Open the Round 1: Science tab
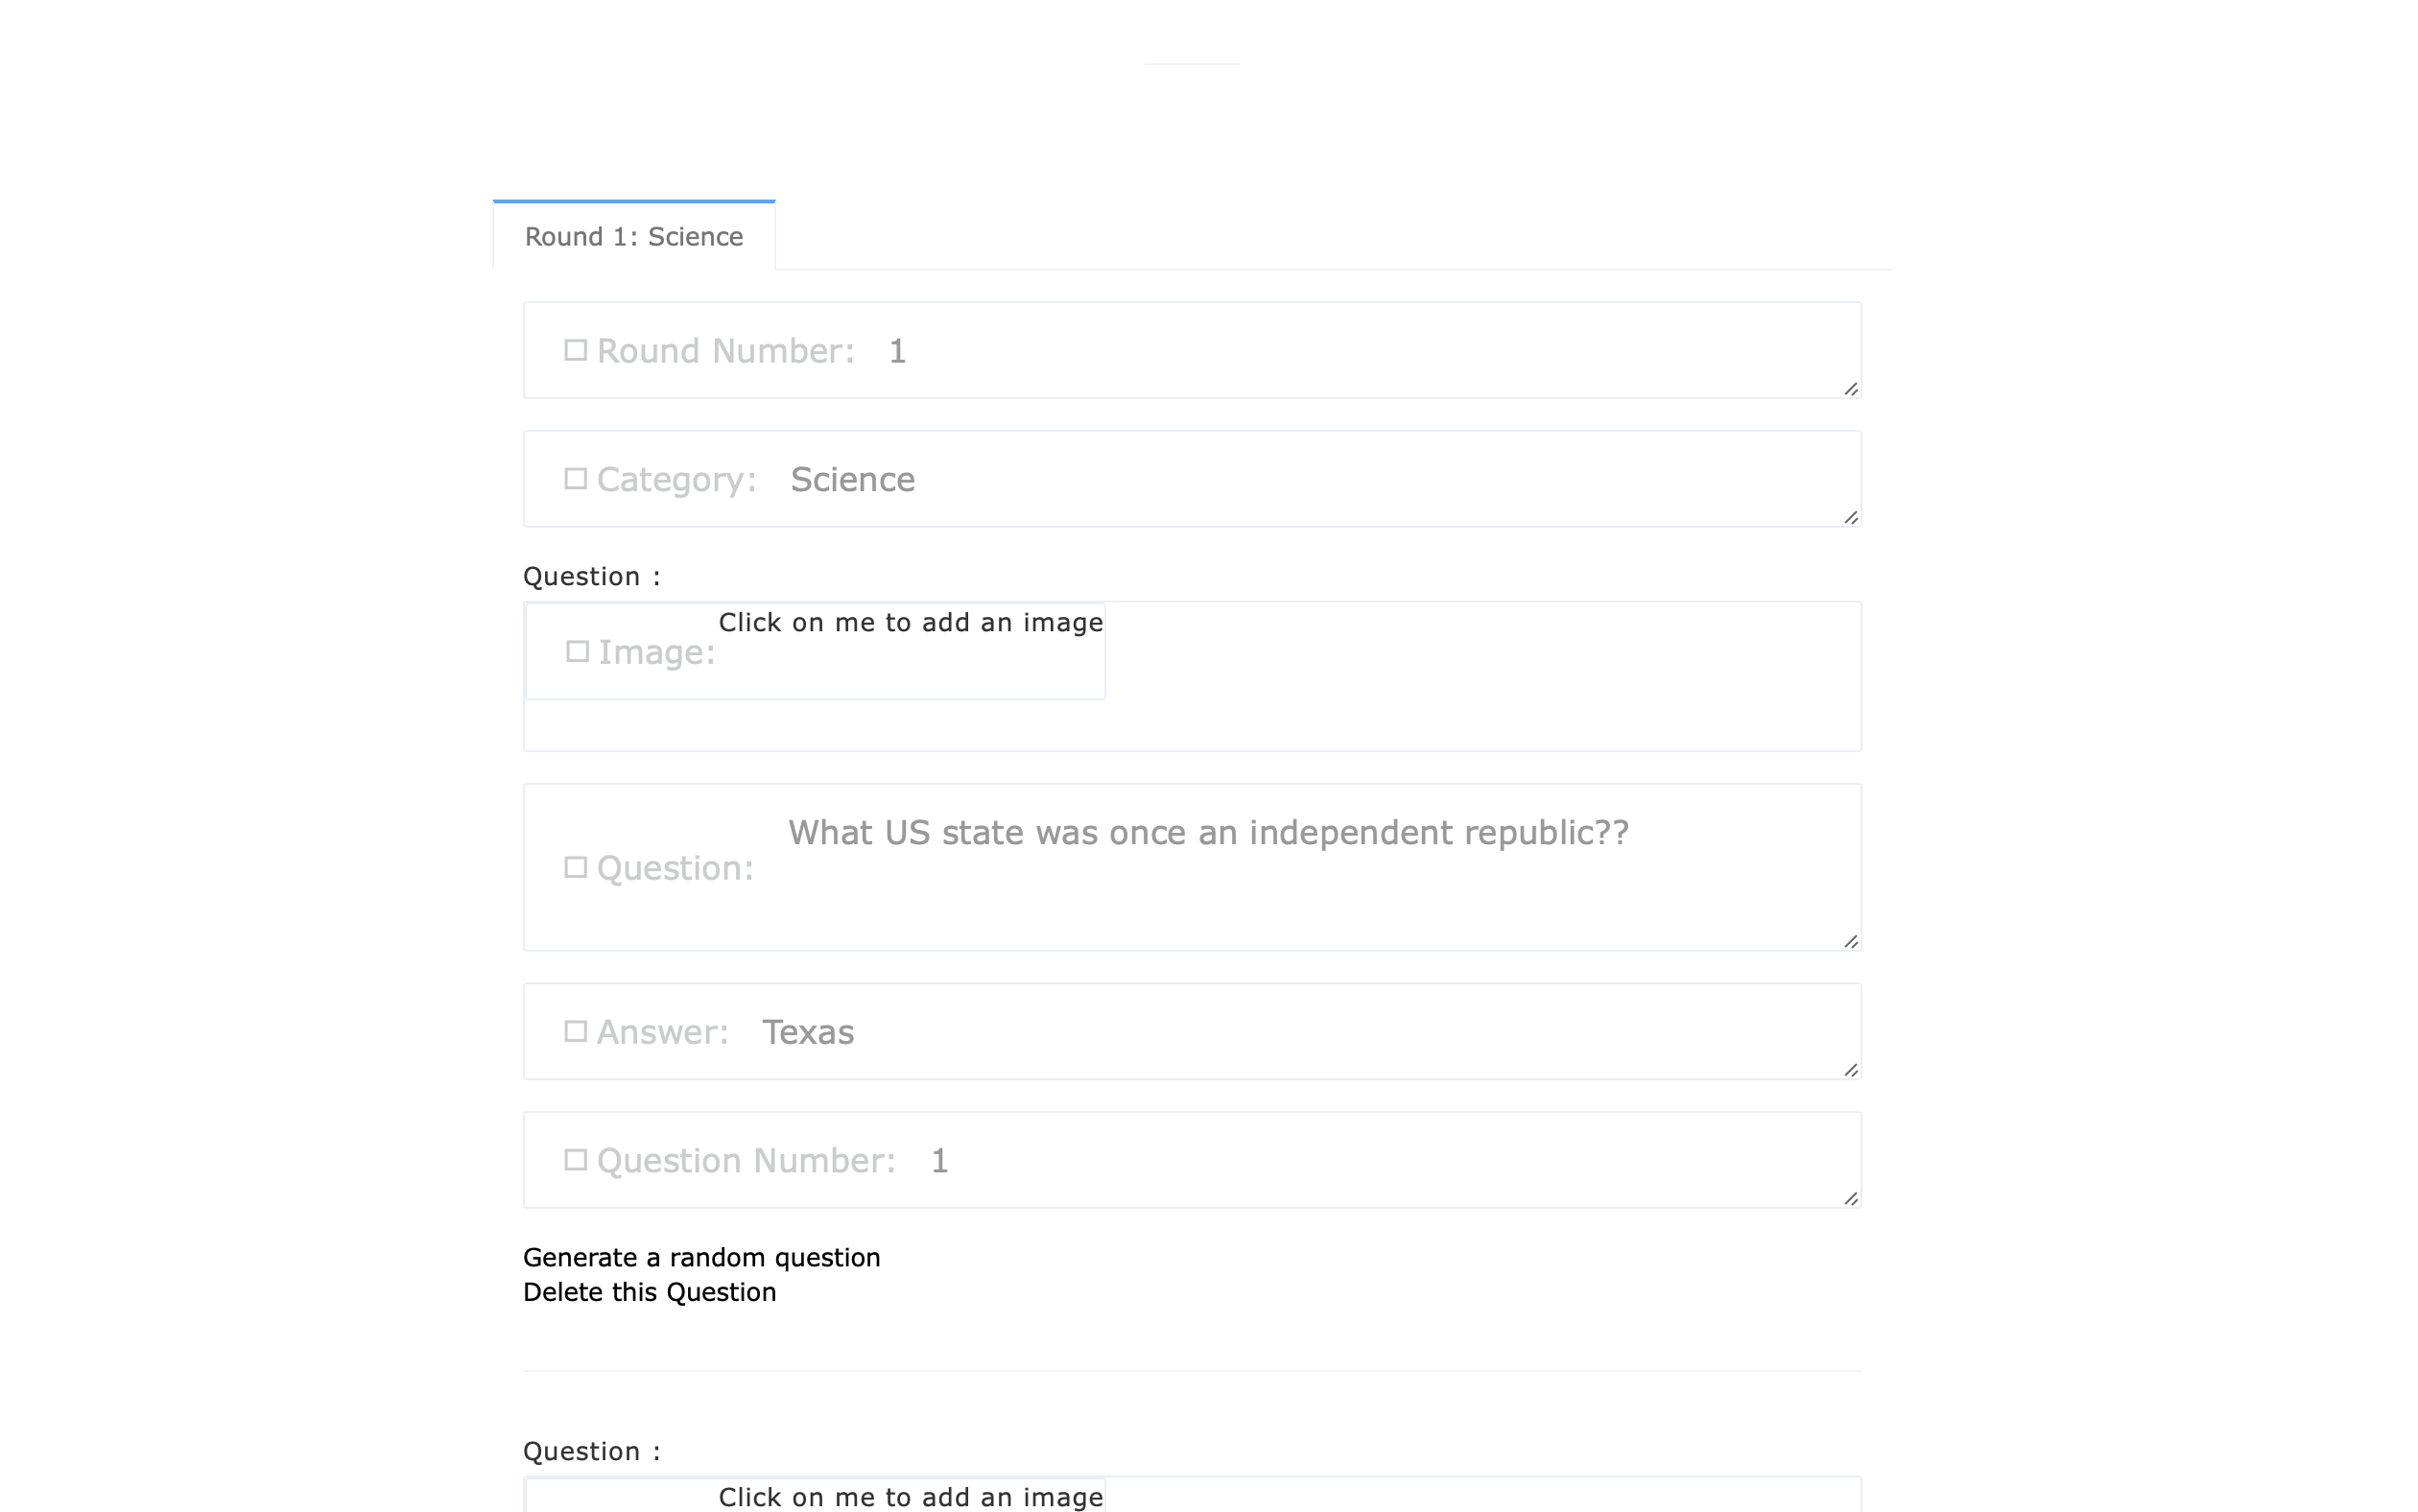The height and width of the screenshot is (1512, 2418). pyautogui.click(x=633, y=237)
